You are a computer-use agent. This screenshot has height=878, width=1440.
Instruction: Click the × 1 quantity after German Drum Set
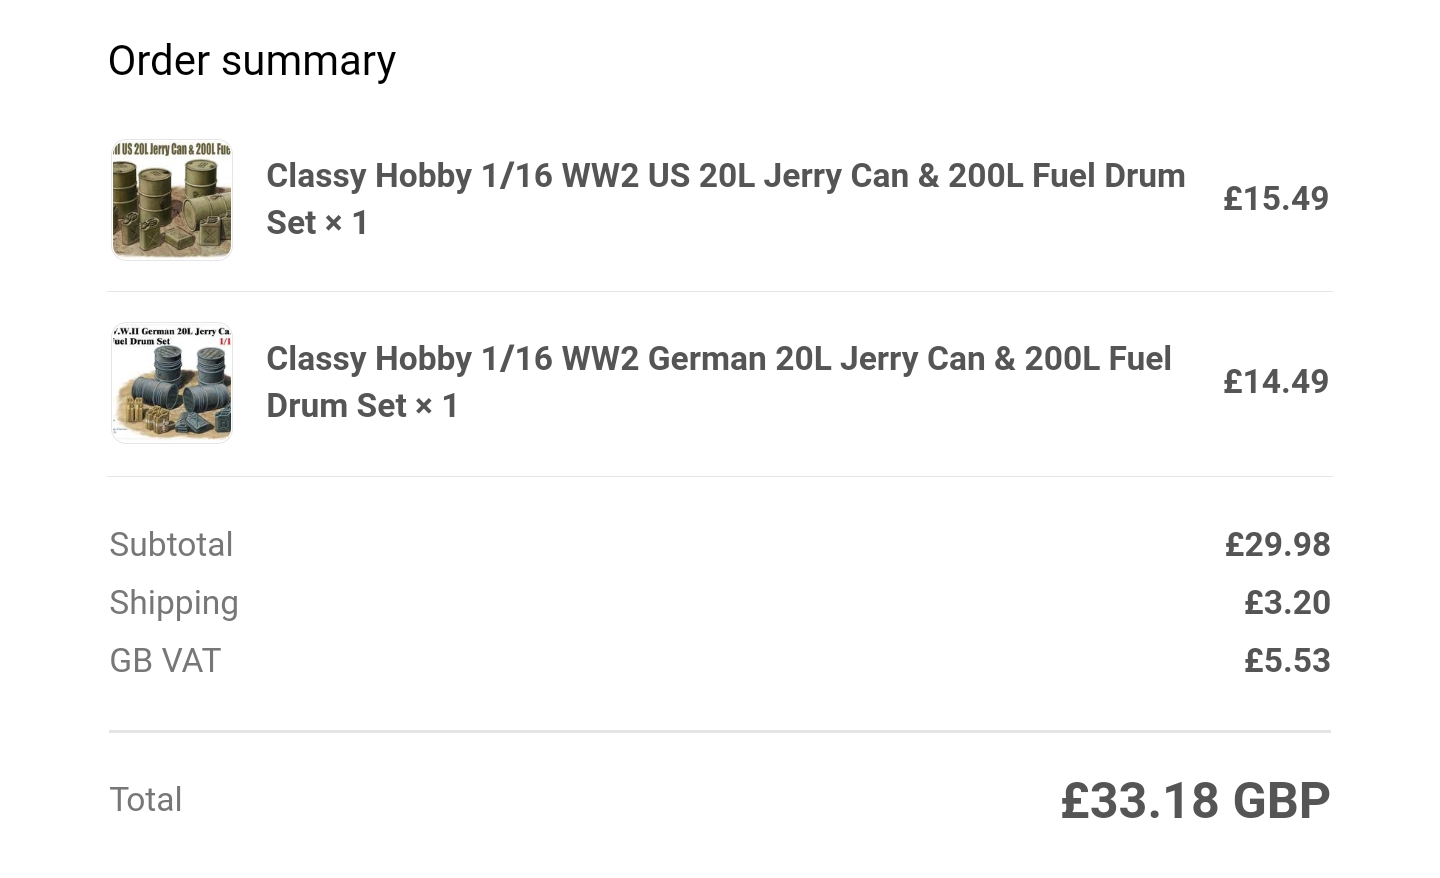click(x=436, y=406)
